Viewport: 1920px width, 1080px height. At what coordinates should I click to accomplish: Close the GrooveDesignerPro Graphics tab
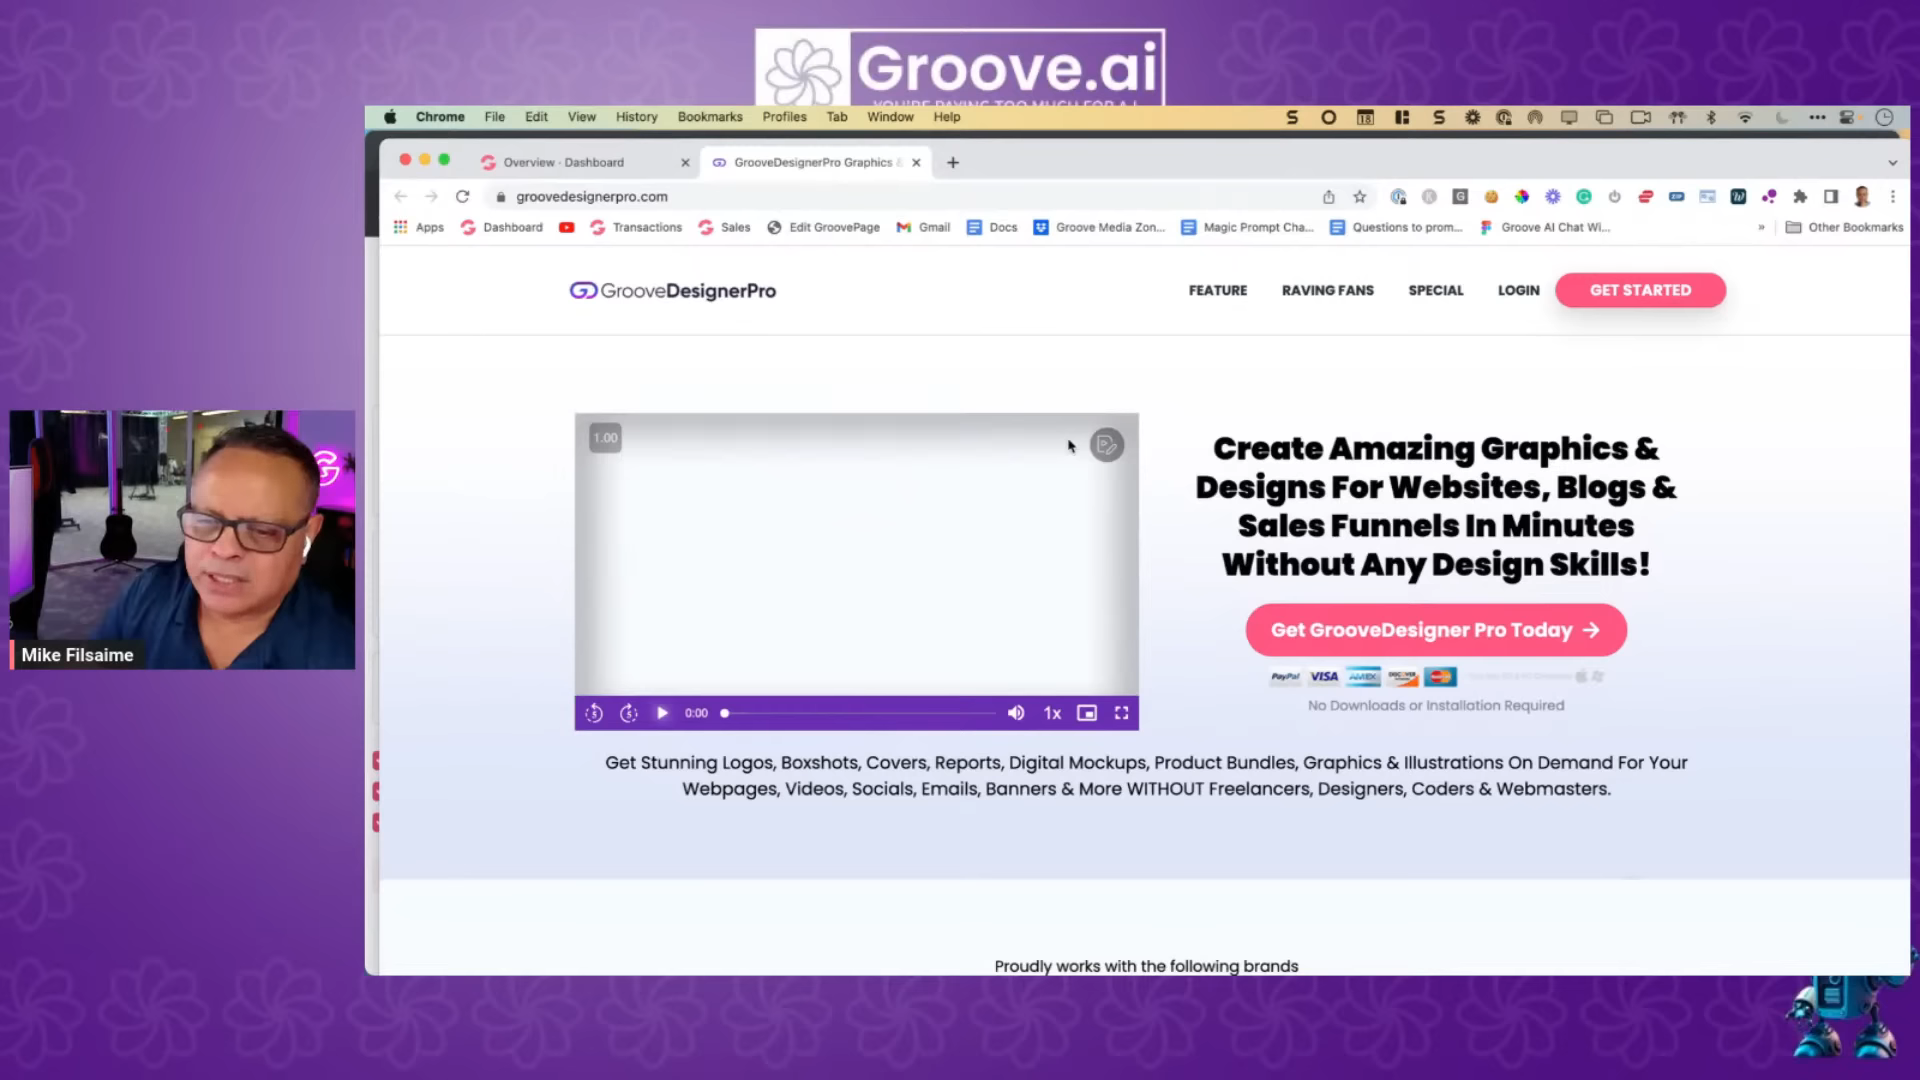(916, 163)
